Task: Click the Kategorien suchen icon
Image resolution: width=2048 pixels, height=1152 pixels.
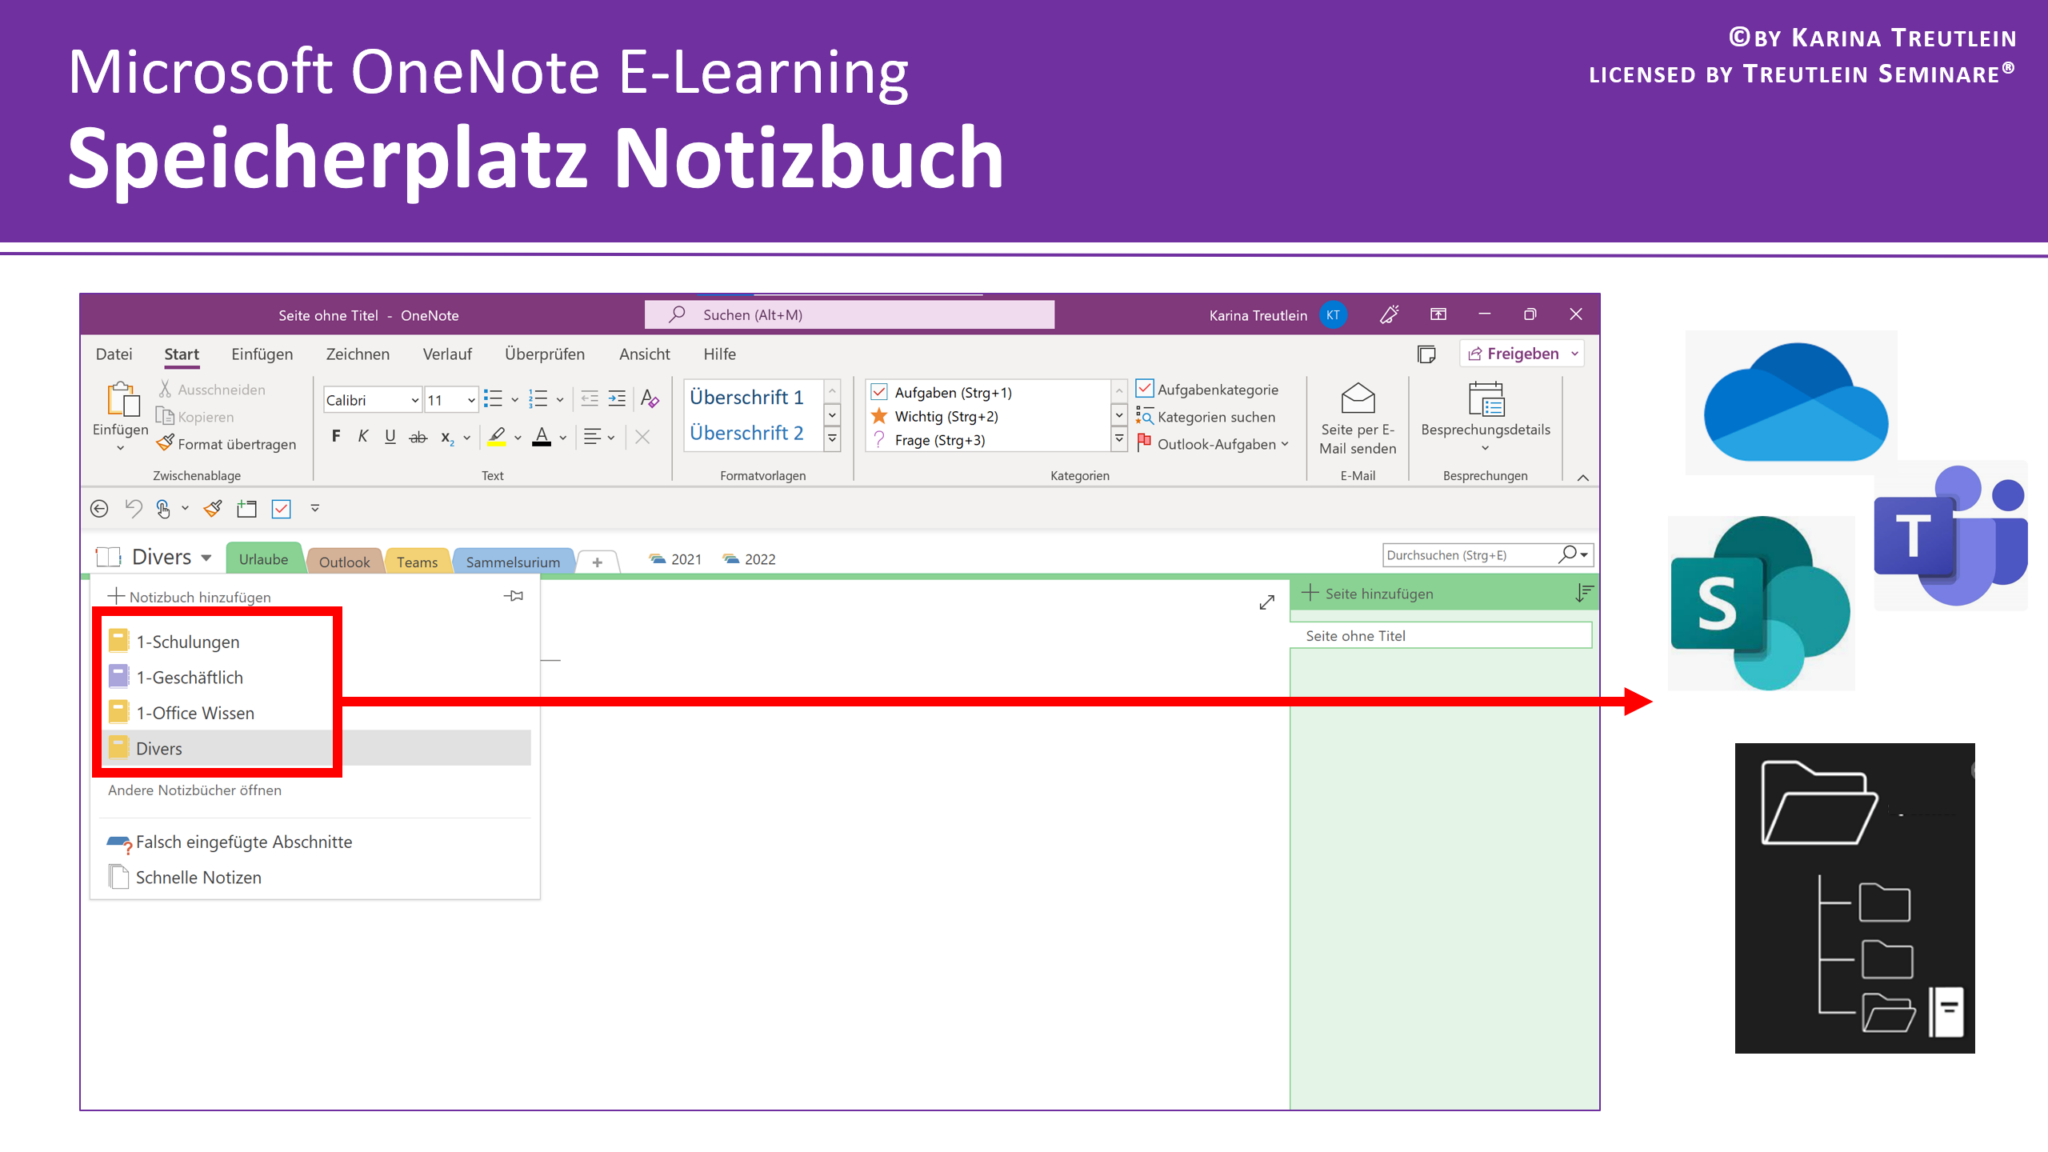Action: [1145, 417]
